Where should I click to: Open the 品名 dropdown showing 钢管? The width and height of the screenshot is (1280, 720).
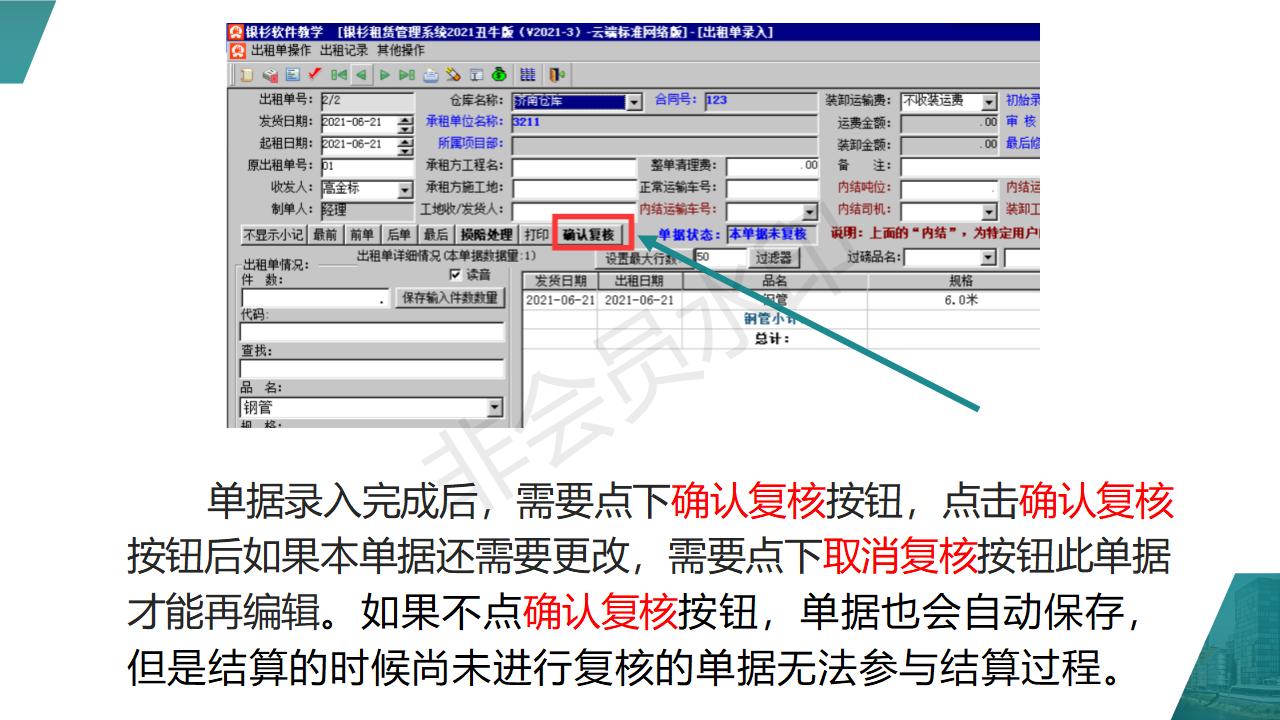click(496, 404)
